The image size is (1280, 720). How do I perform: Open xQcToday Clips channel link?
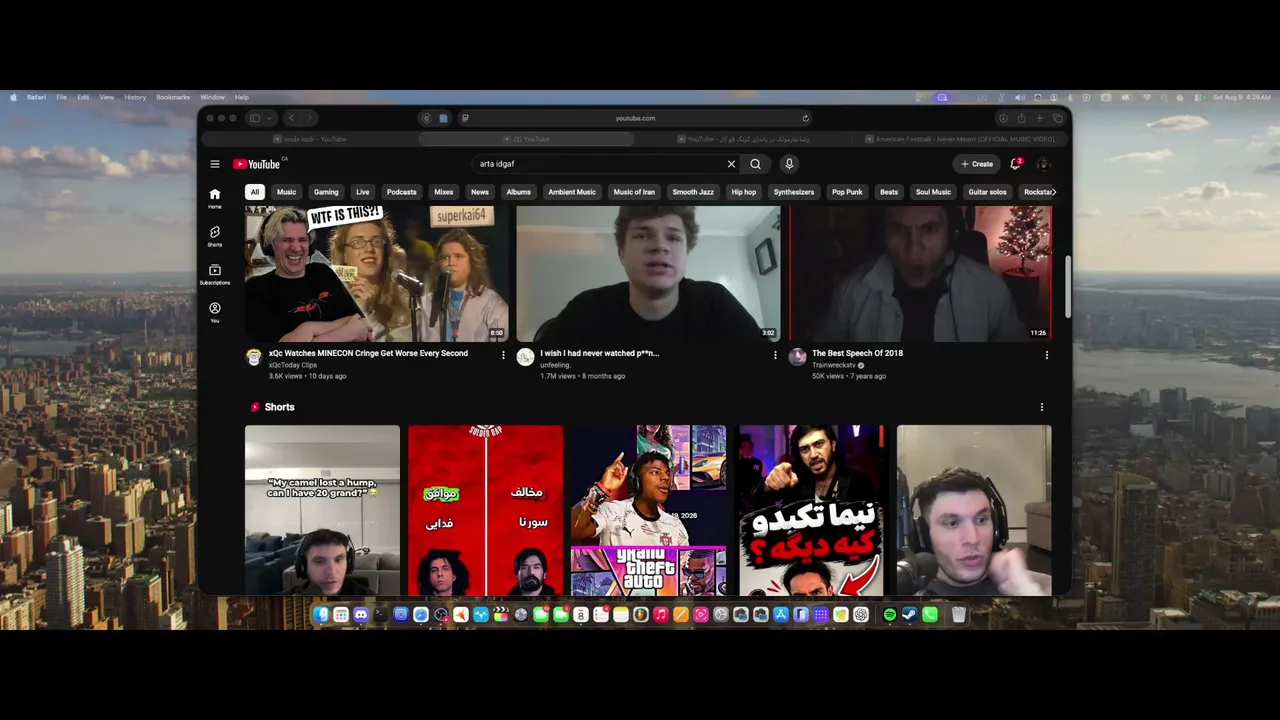tap(293, 365)
